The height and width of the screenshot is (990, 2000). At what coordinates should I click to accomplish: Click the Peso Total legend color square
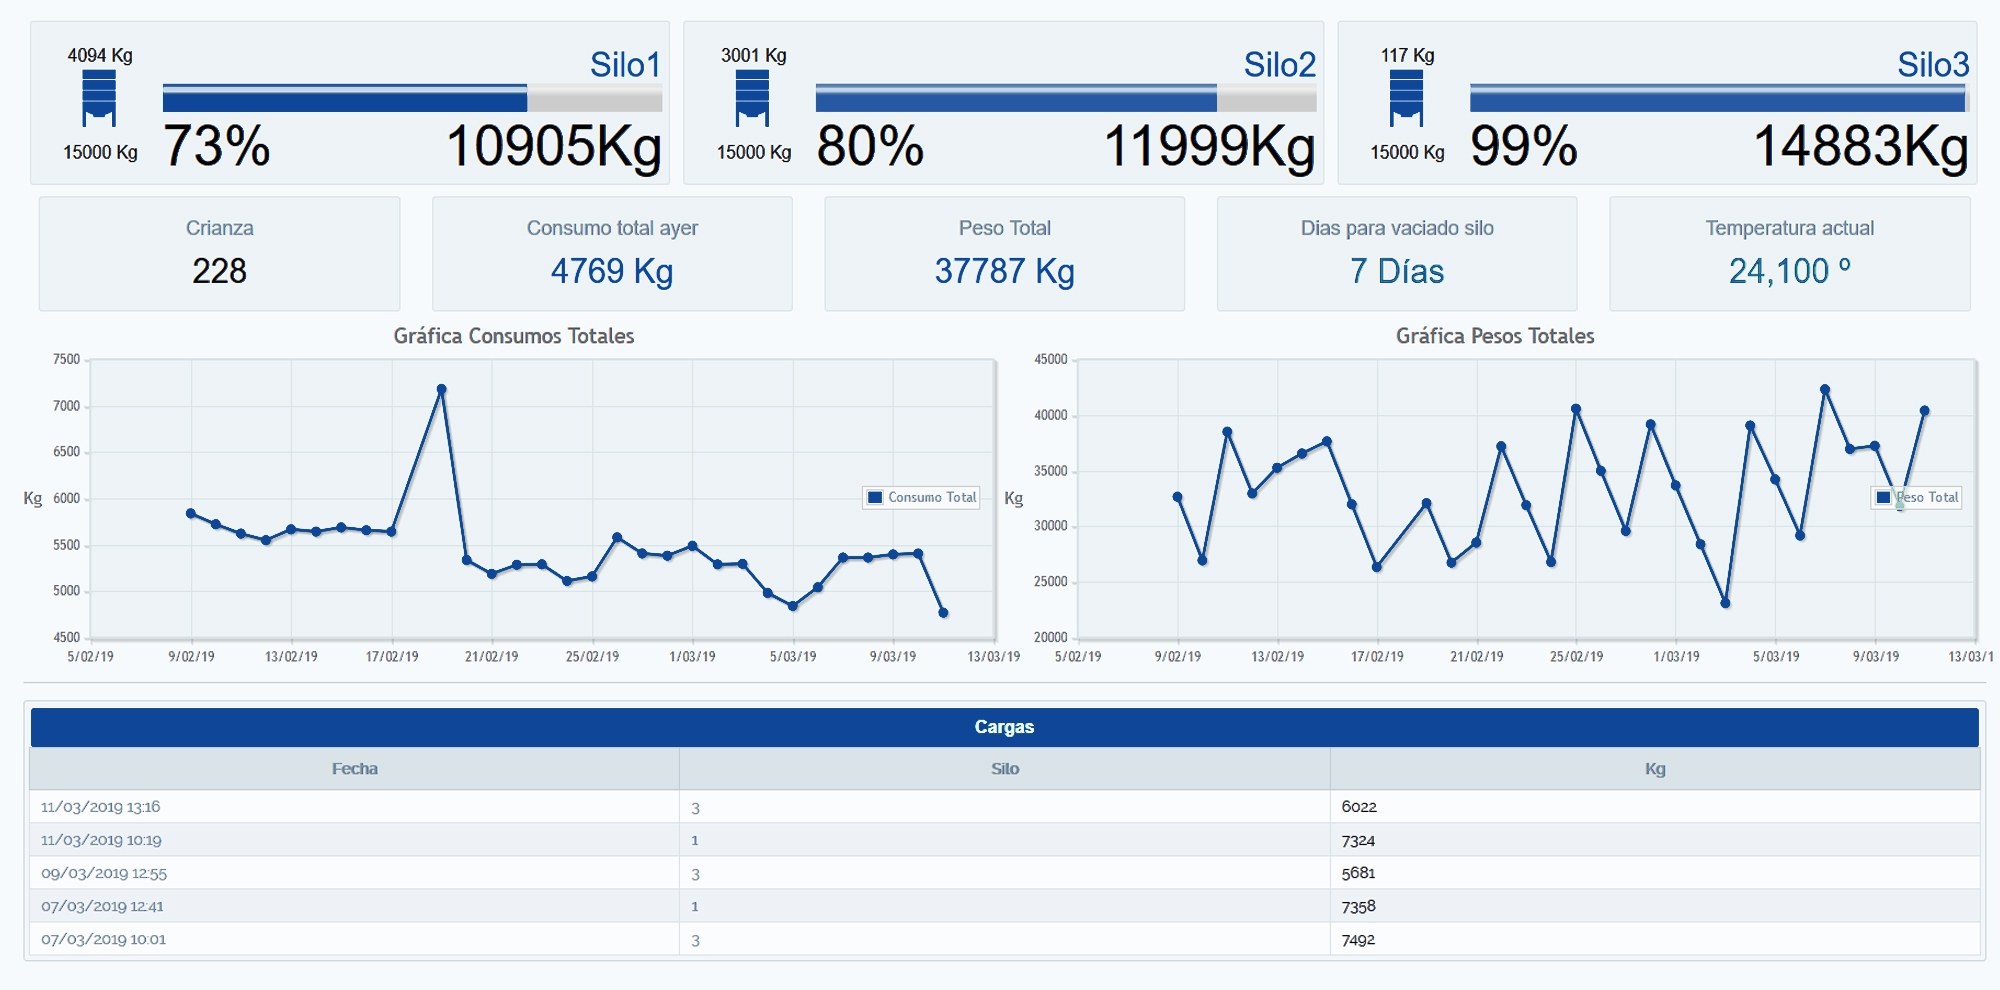tap(1884, 497)
